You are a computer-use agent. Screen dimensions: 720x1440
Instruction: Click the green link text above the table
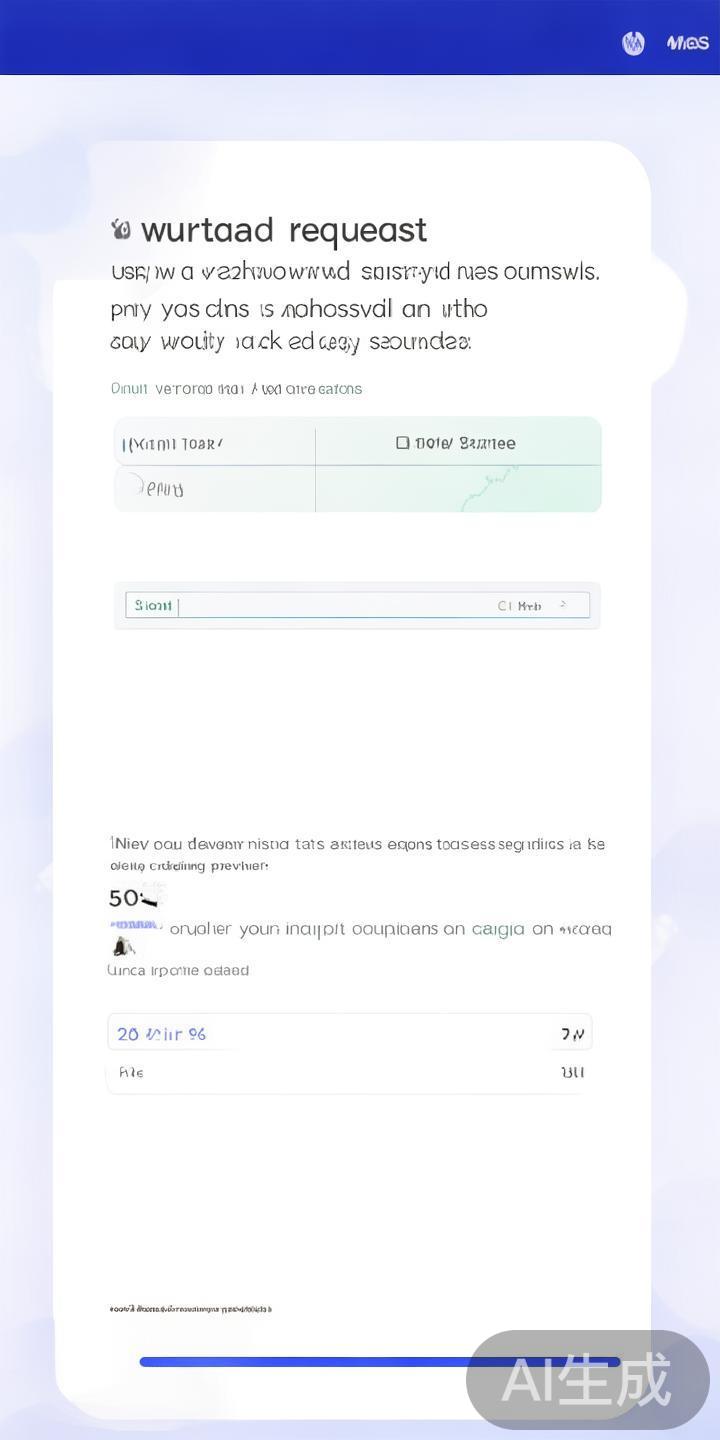pos(236,388)
